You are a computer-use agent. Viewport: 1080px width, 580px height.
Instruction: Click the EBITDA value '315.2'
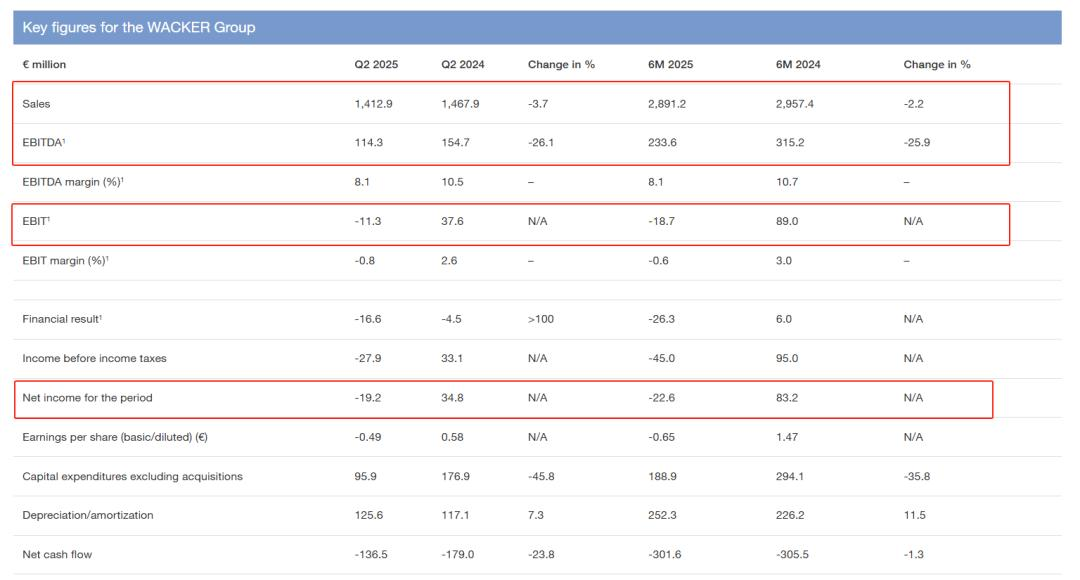(x=790, y=143)
